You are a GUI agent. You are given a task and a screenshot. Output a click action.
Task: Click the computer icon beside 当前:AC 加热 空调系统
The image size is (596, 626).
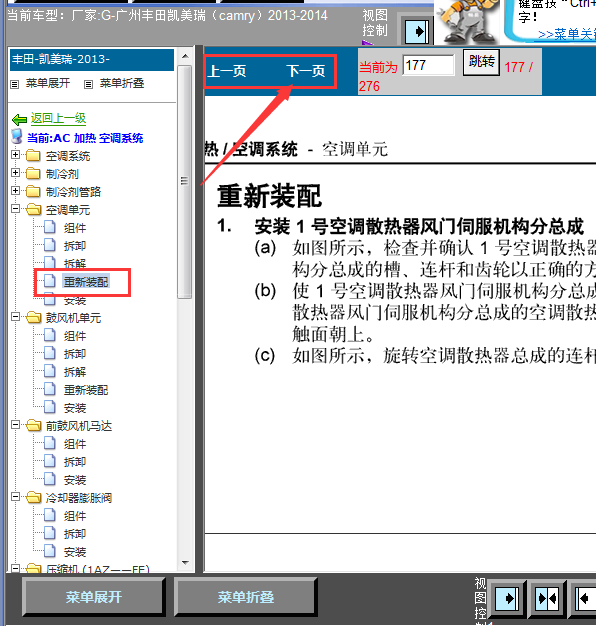[17, 137]
